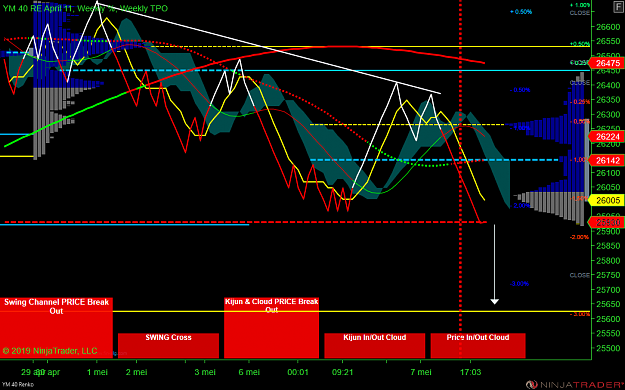
Task: Click the 7 mei date label
Action: click(x=421, y=372)
